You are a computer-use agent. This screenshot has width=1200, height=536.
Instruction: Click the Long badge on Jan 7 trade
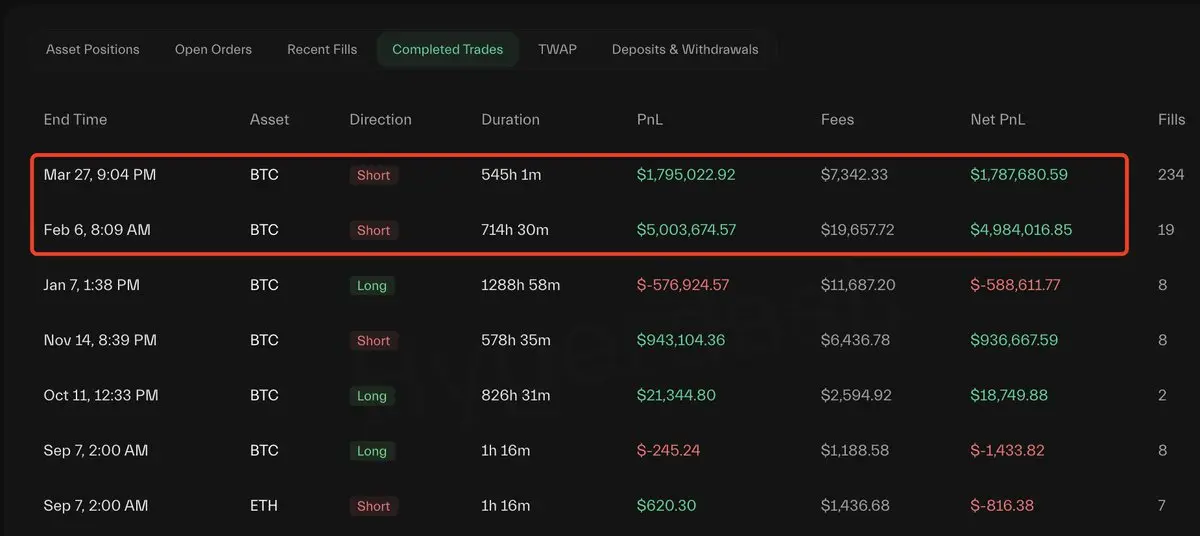click(371, 286)
